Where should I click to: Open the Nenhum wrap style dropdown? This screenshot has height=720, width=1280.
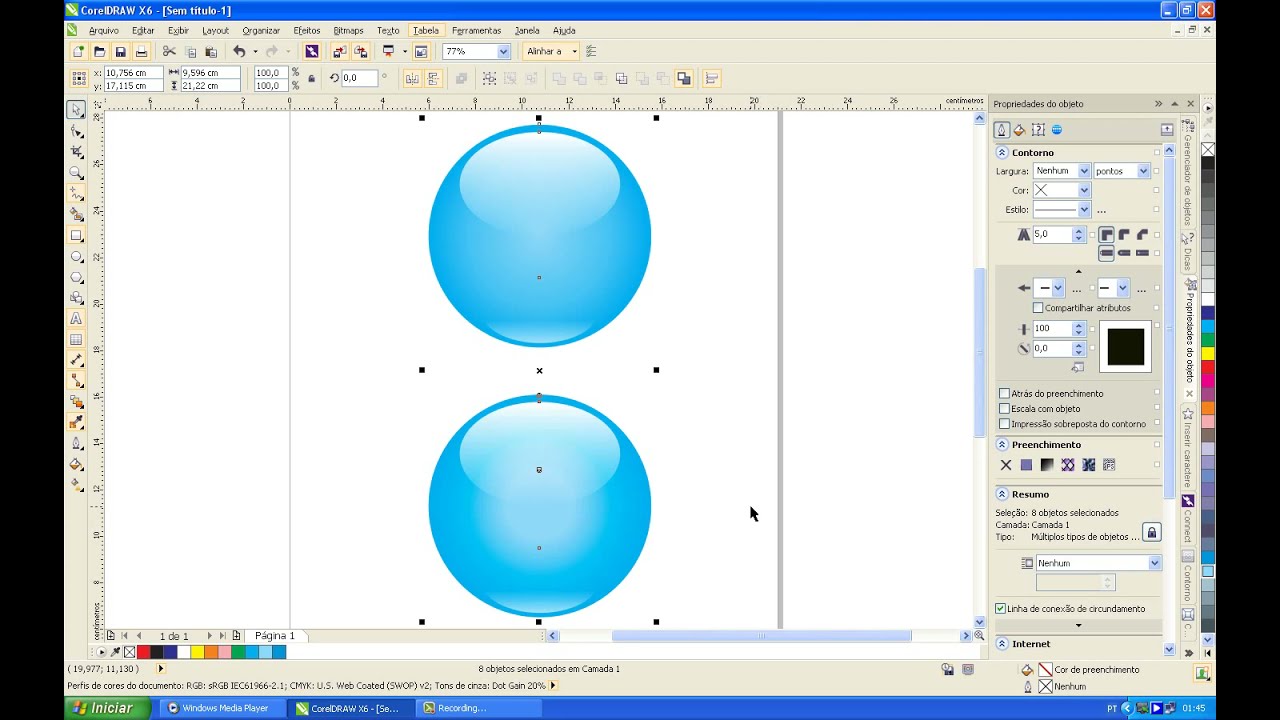coord(1154,563)
